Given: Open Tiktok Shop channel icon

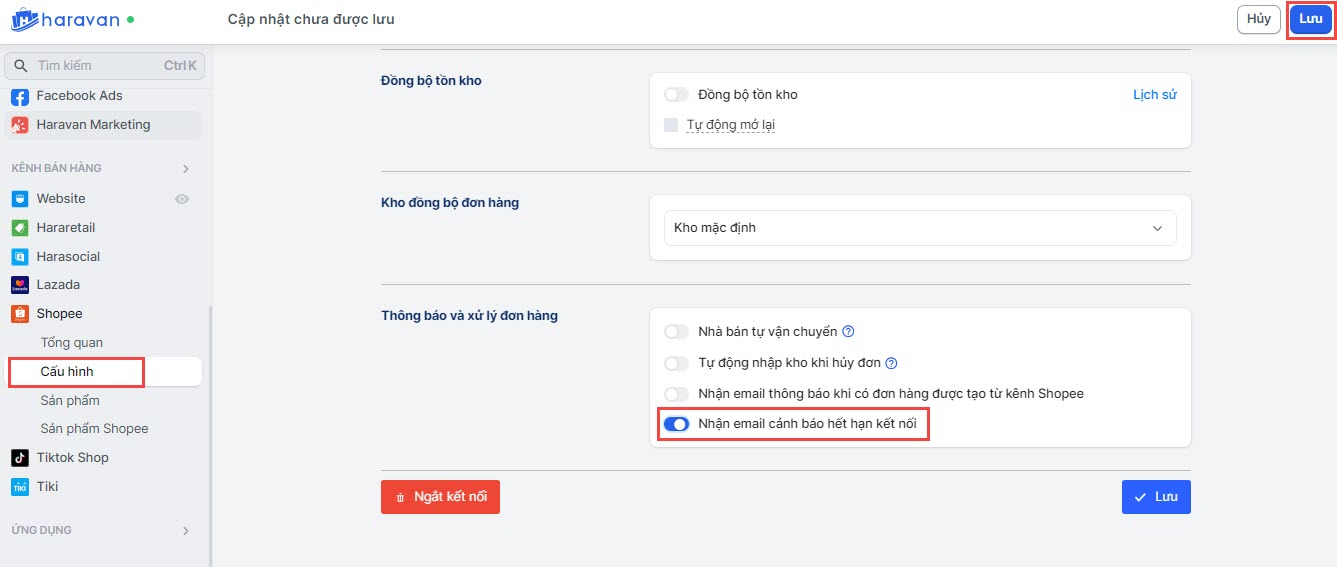Looking at the screenshot, I should click(x=20, y=458).
